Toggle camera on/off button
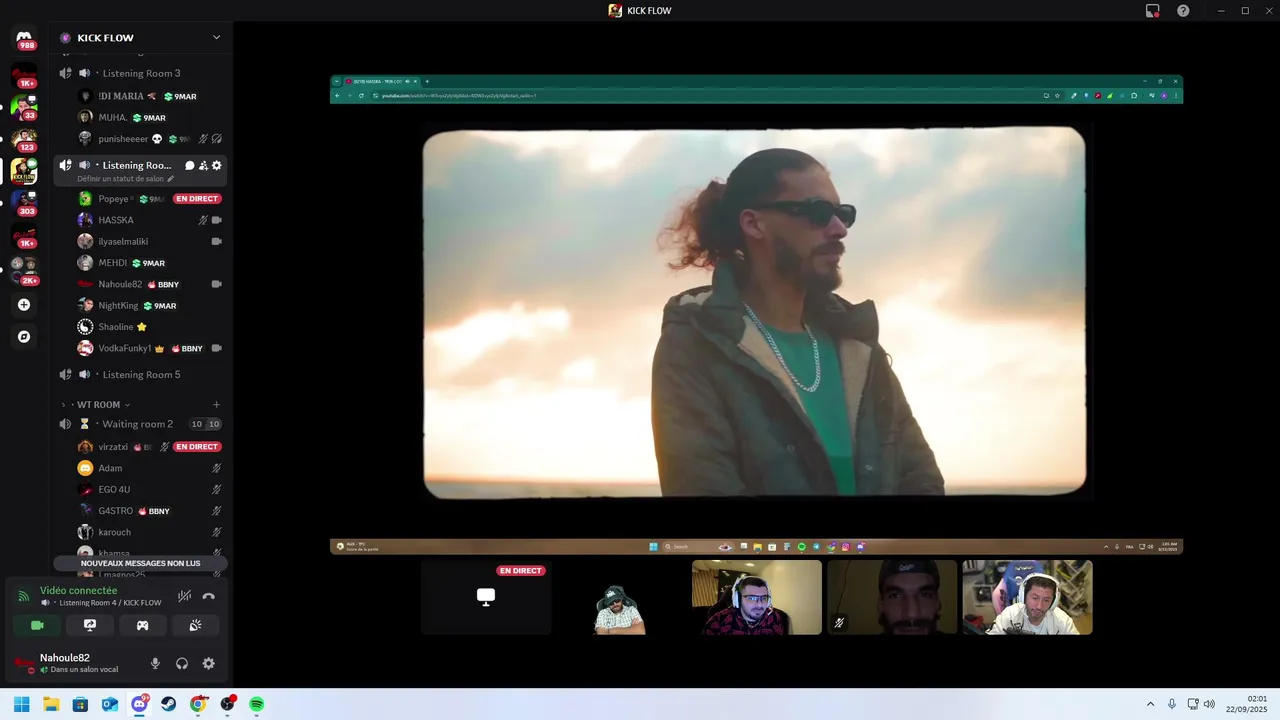 37,625
